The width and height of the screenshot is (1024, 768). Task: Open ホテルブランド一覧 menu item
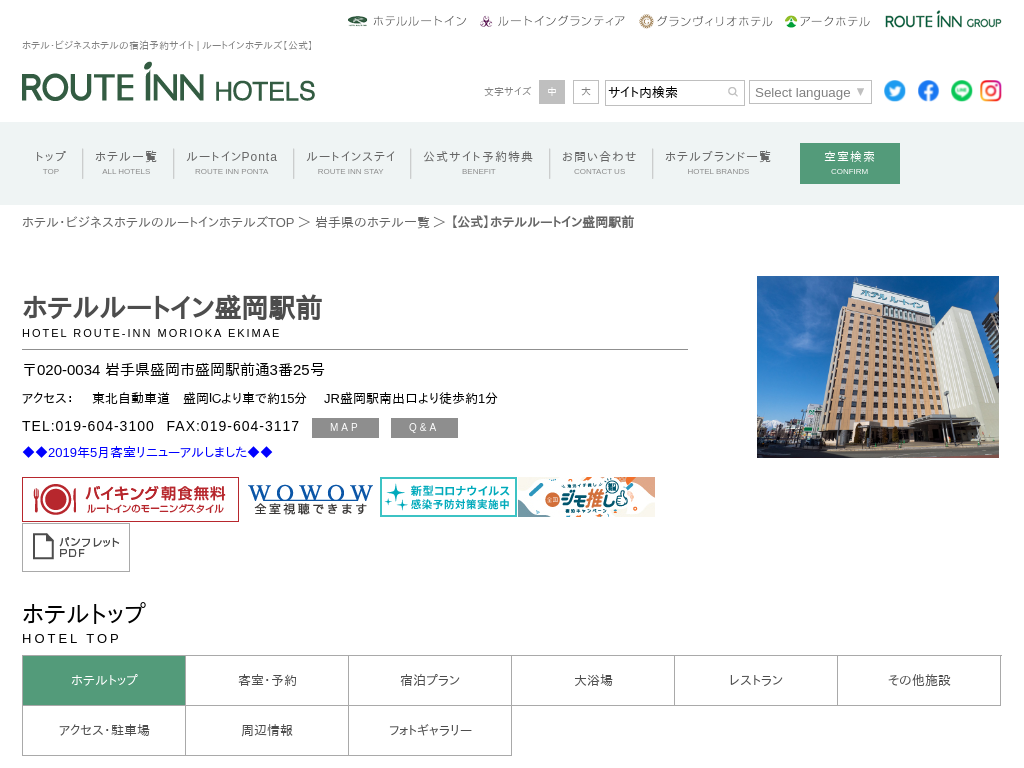pos(718,163)
